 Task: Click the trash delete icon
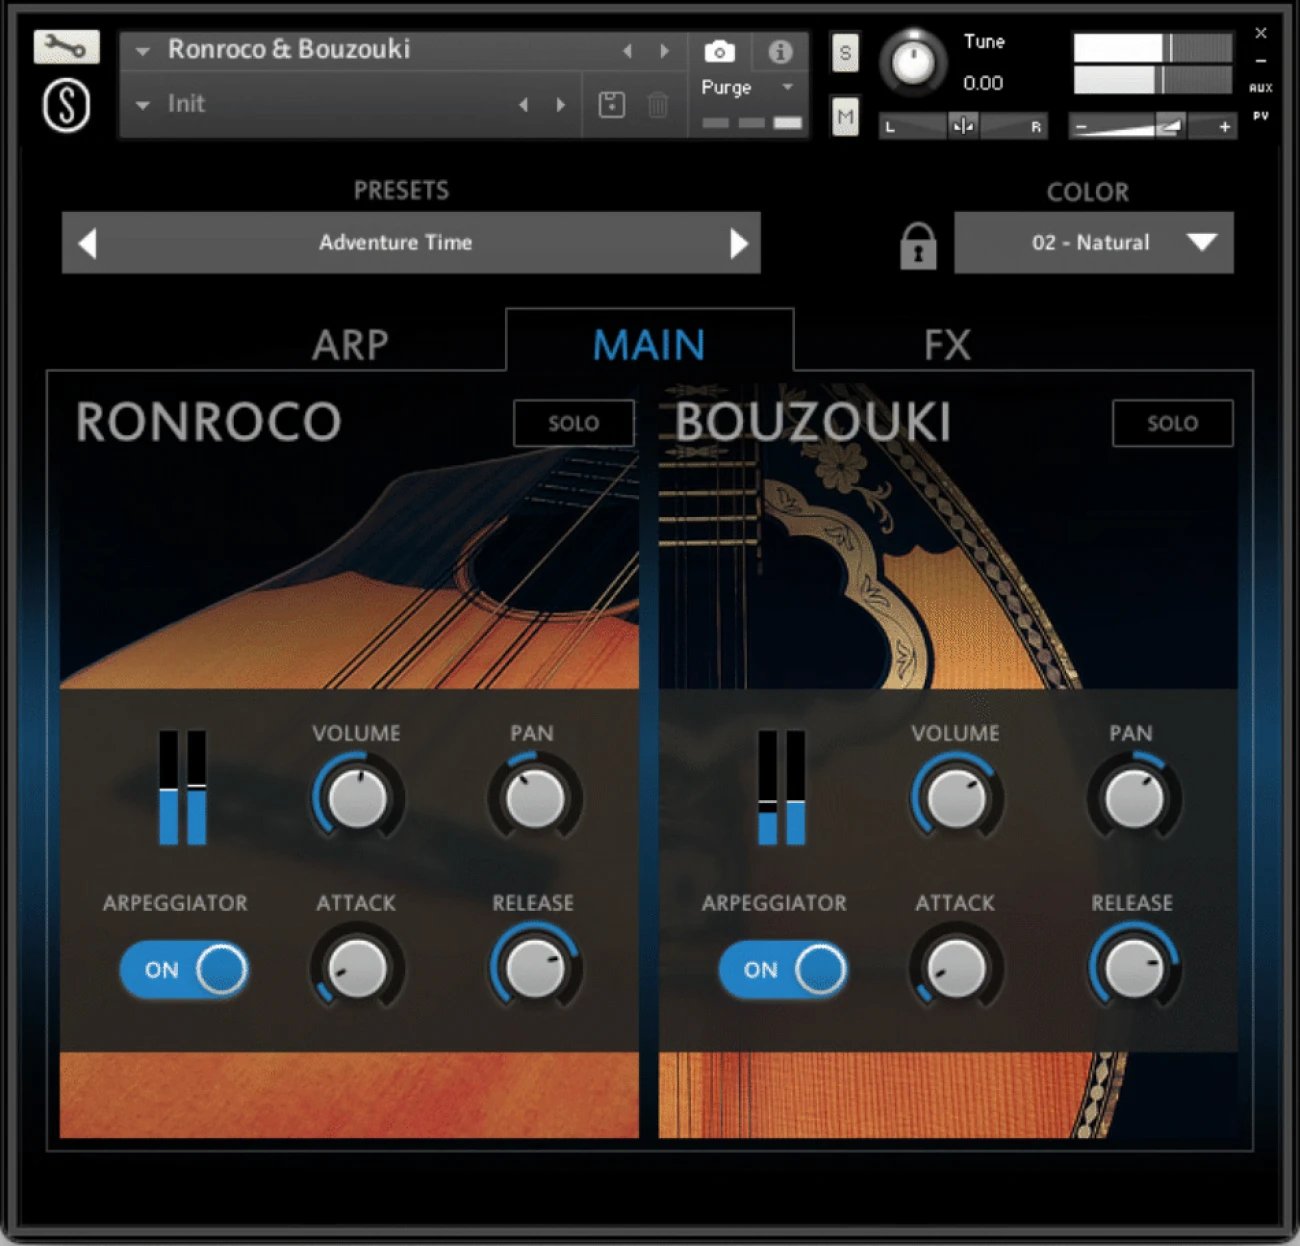click(x=658, y=104)
